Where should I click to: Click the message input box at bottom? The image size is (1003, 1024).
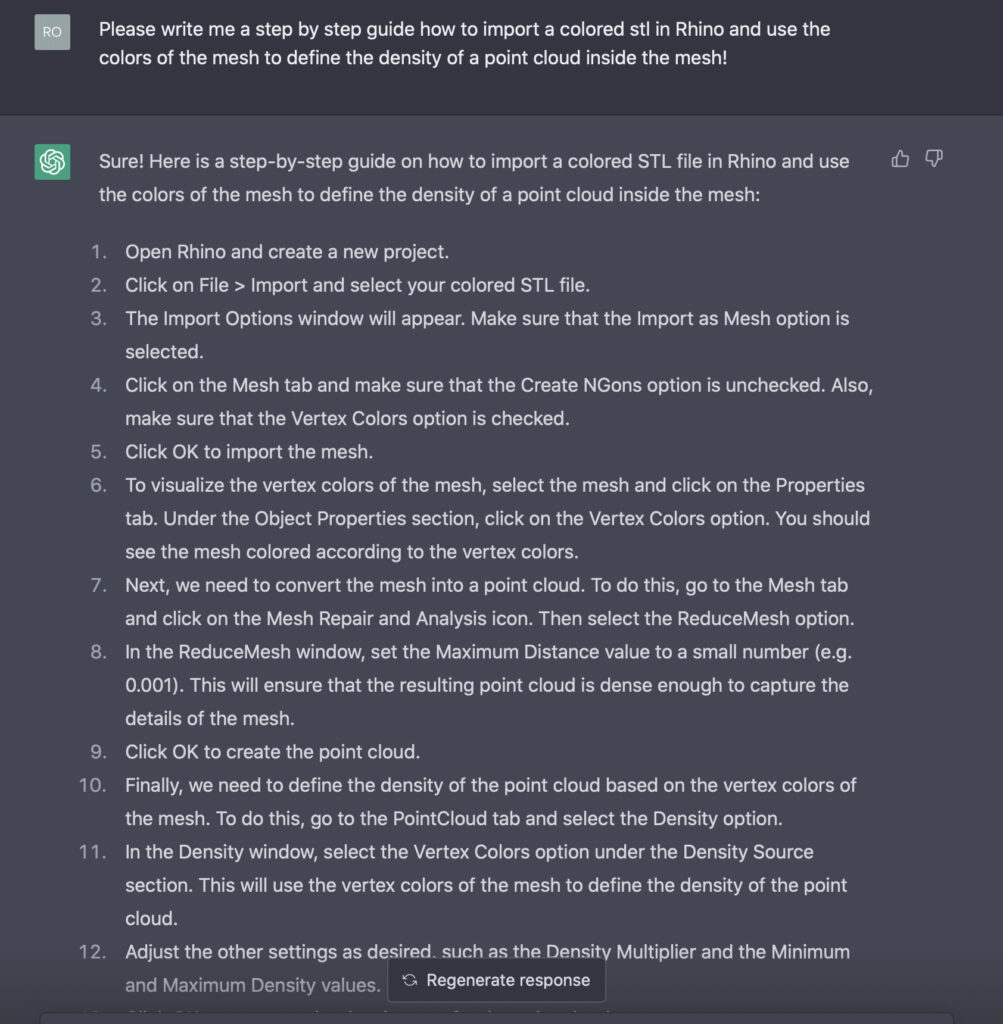point(496,1018)
